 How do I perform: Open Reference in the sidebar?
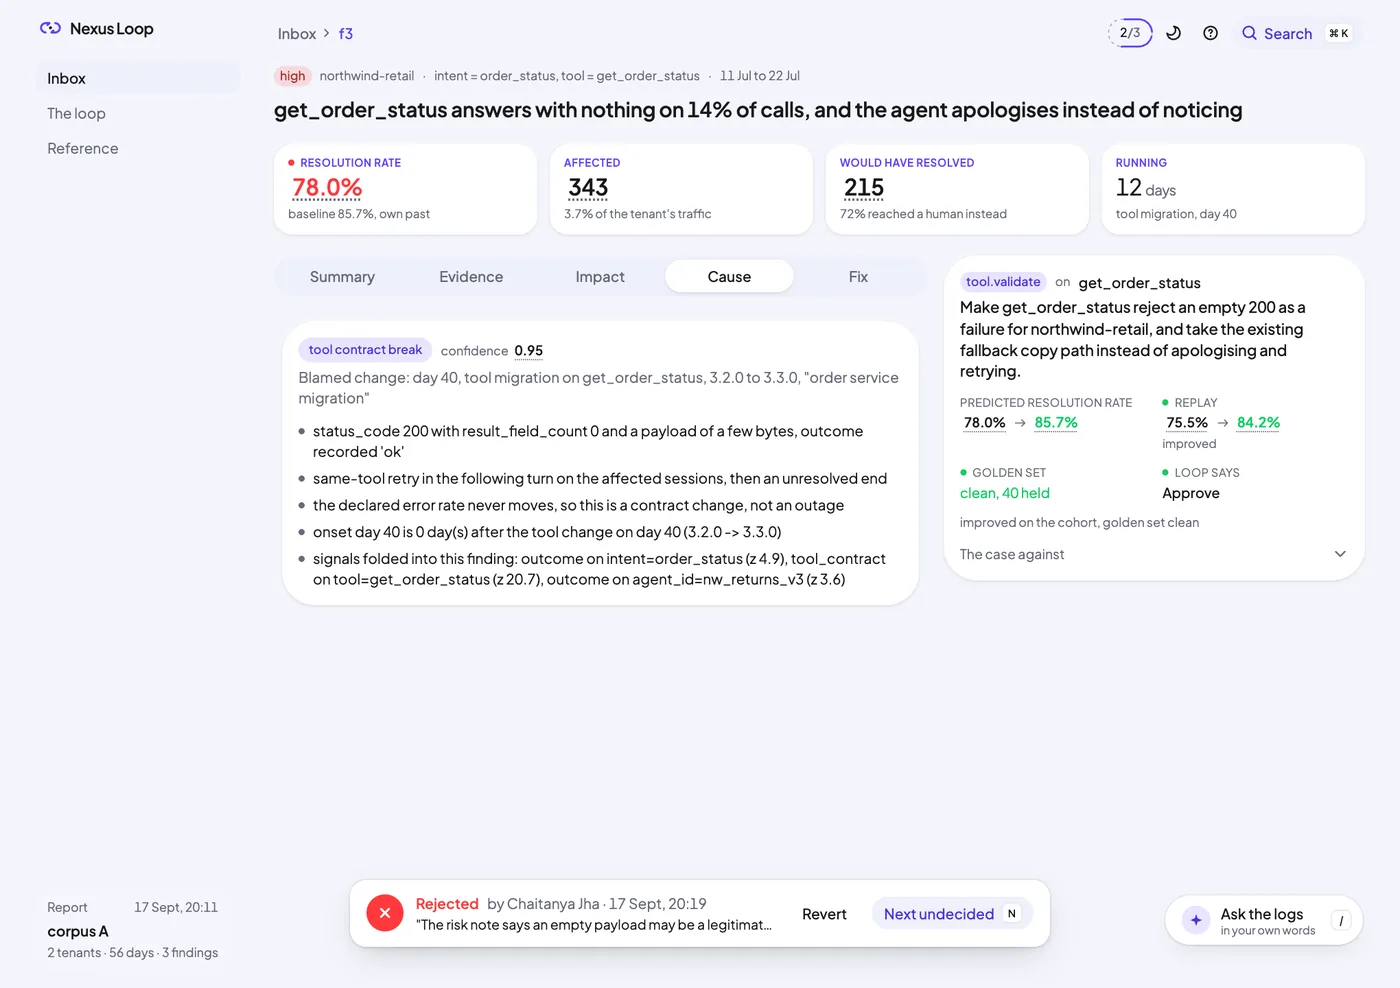tap(138, 148)
